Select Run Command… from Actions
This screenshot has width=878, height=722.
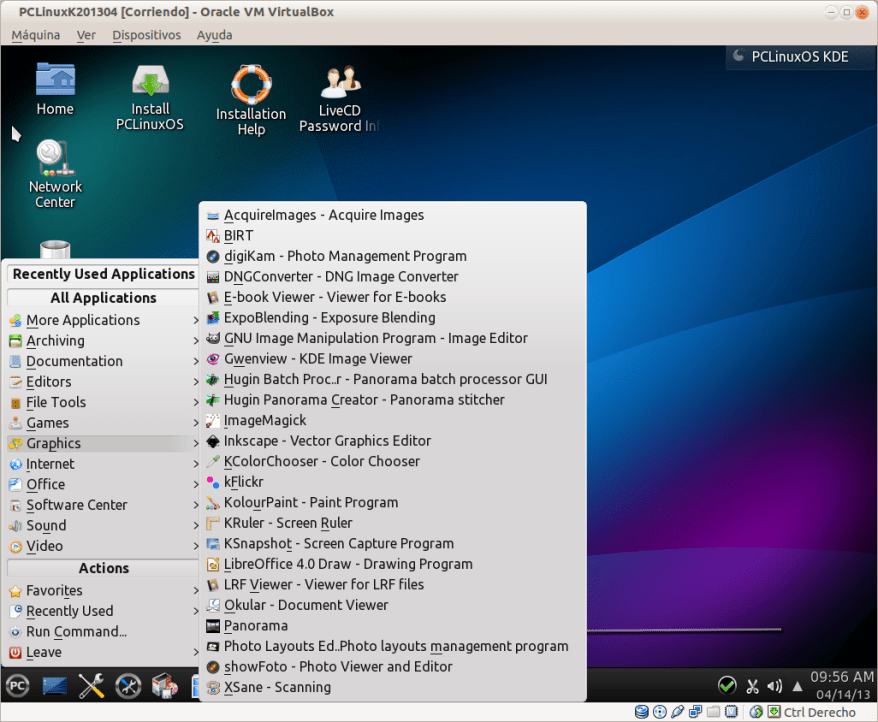coord(76,632)
